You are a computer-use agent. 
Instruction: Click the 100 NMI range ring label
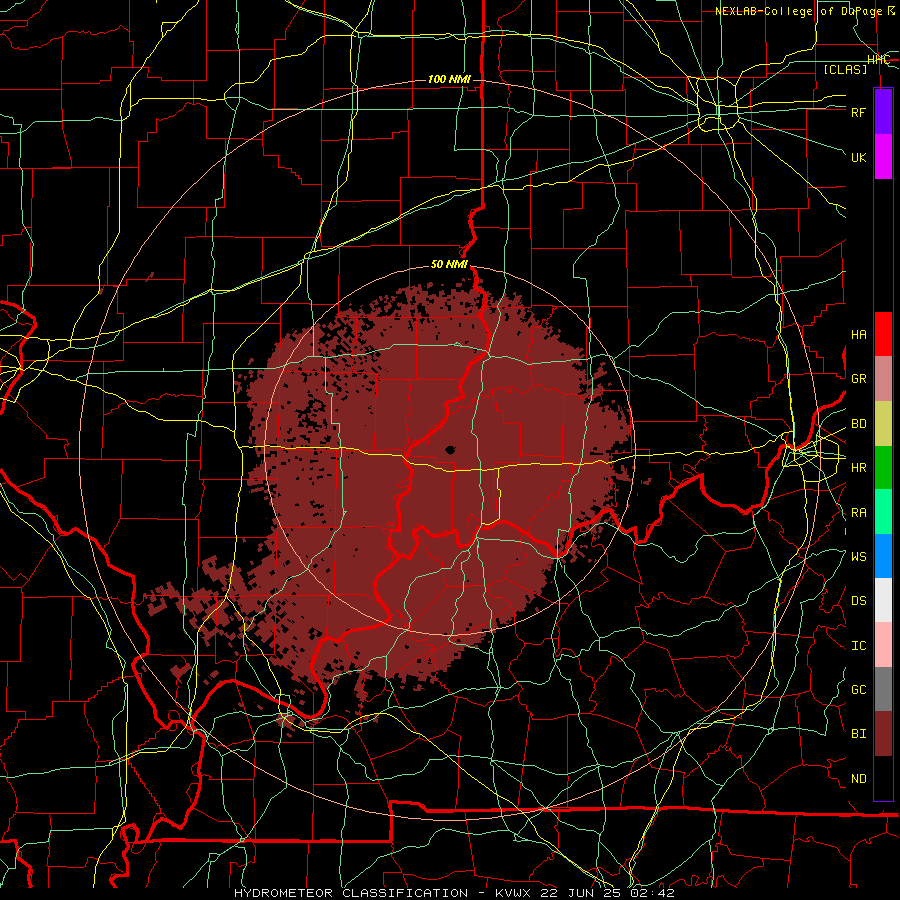coord(449,79)
